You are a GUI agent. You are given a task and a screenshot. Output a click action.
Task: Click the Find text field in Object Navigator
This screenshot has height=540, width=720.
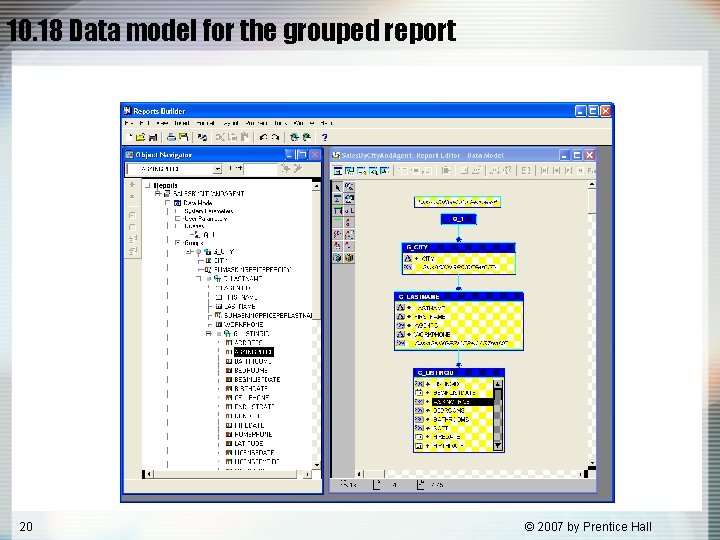coord(260,169)
